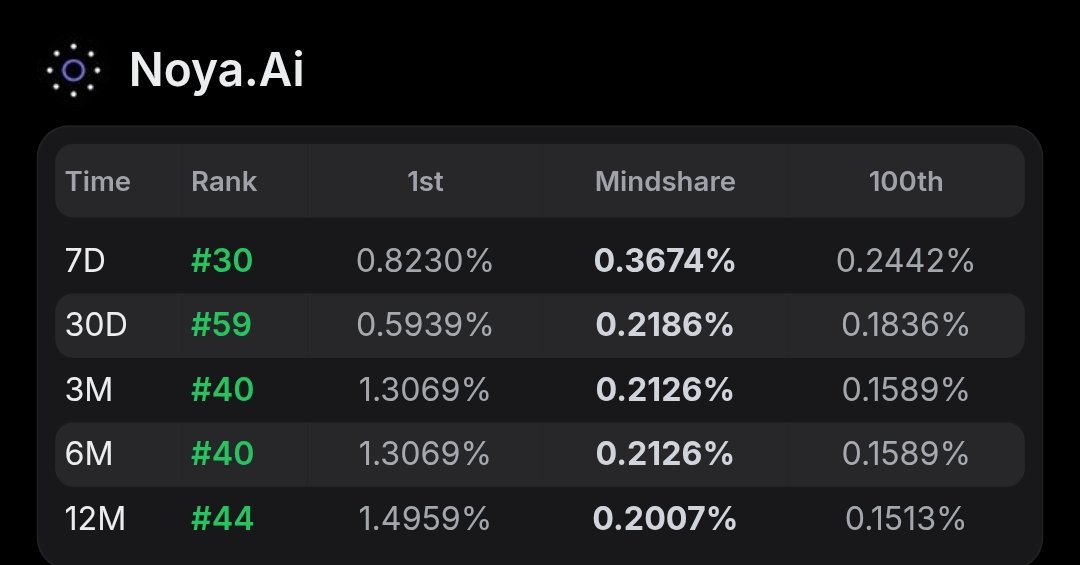Screen dimensions: 1080x565
Task: Click the #30 rank value
Action: pos(222,261)
